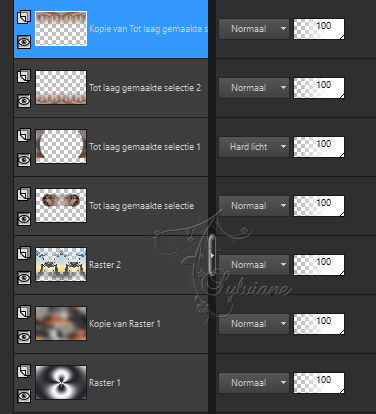Image resolution: width=376 pixels, height=414 pixels.
Task: Click layer type icon of Raster 2
Action: pos(24,253)
